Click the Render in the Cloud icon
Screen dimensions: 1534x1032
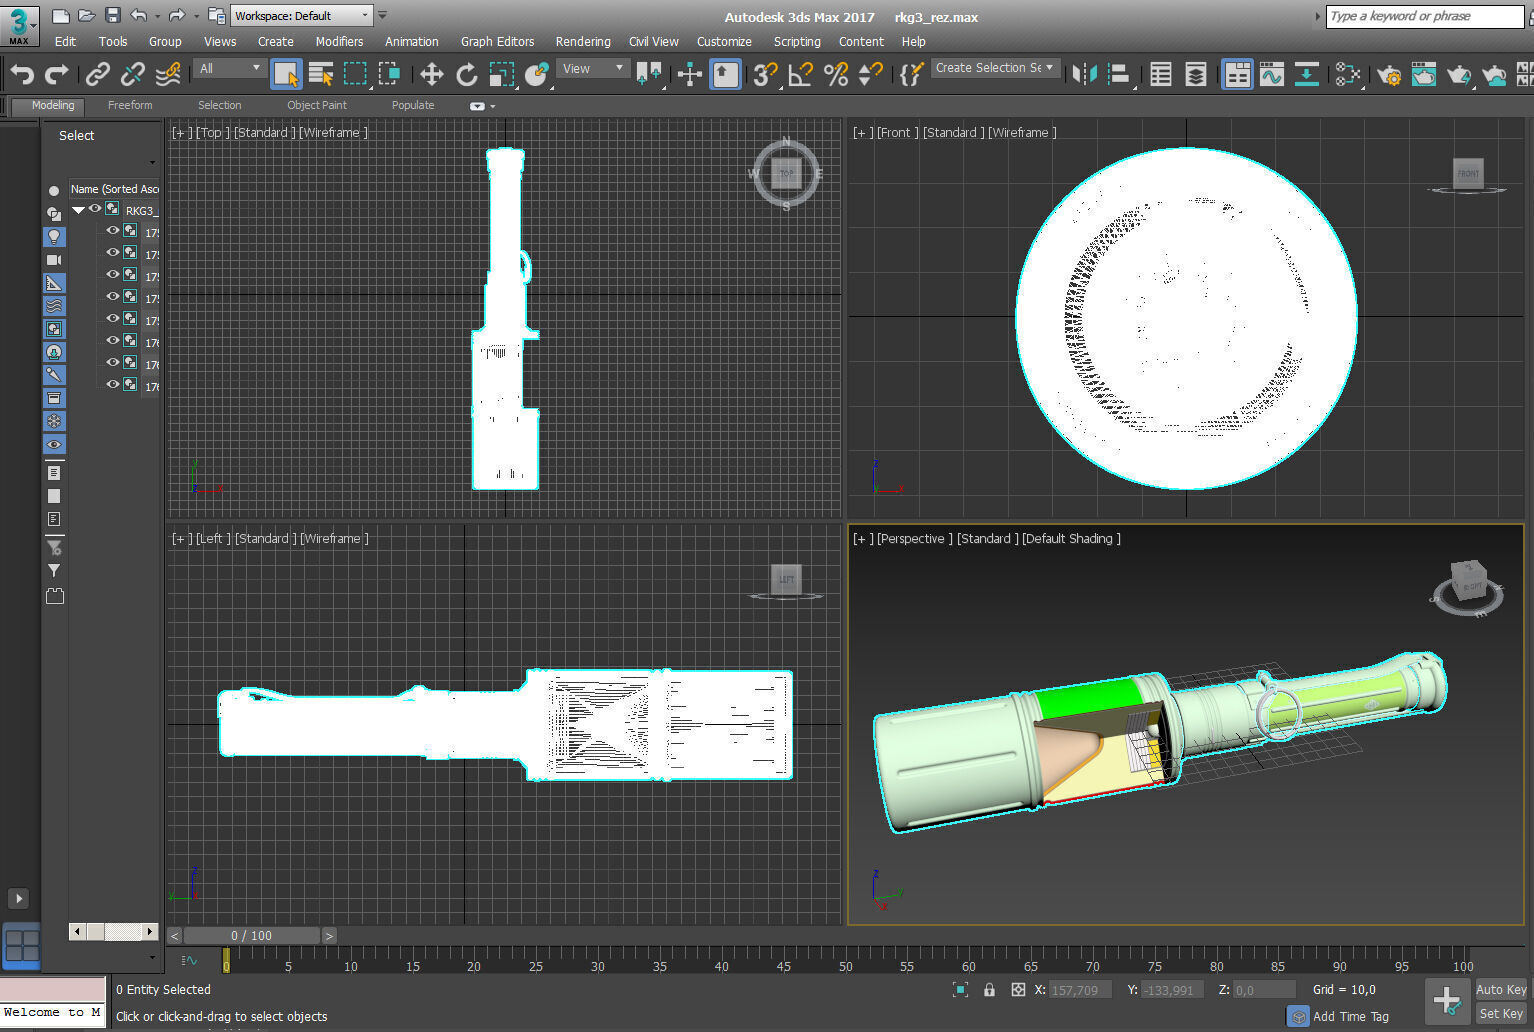pos(1494,74)
